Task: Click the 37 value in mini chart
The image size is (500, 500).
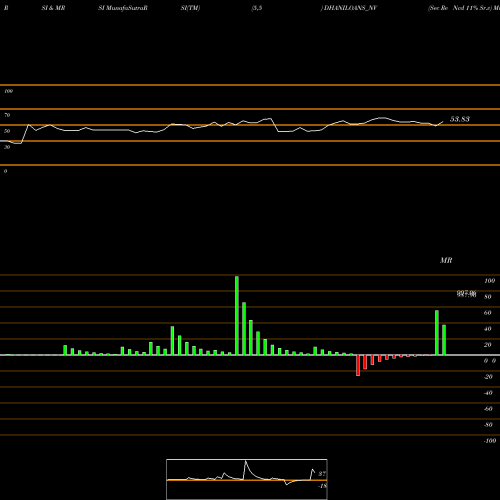Action: click(x=322, y=474)
